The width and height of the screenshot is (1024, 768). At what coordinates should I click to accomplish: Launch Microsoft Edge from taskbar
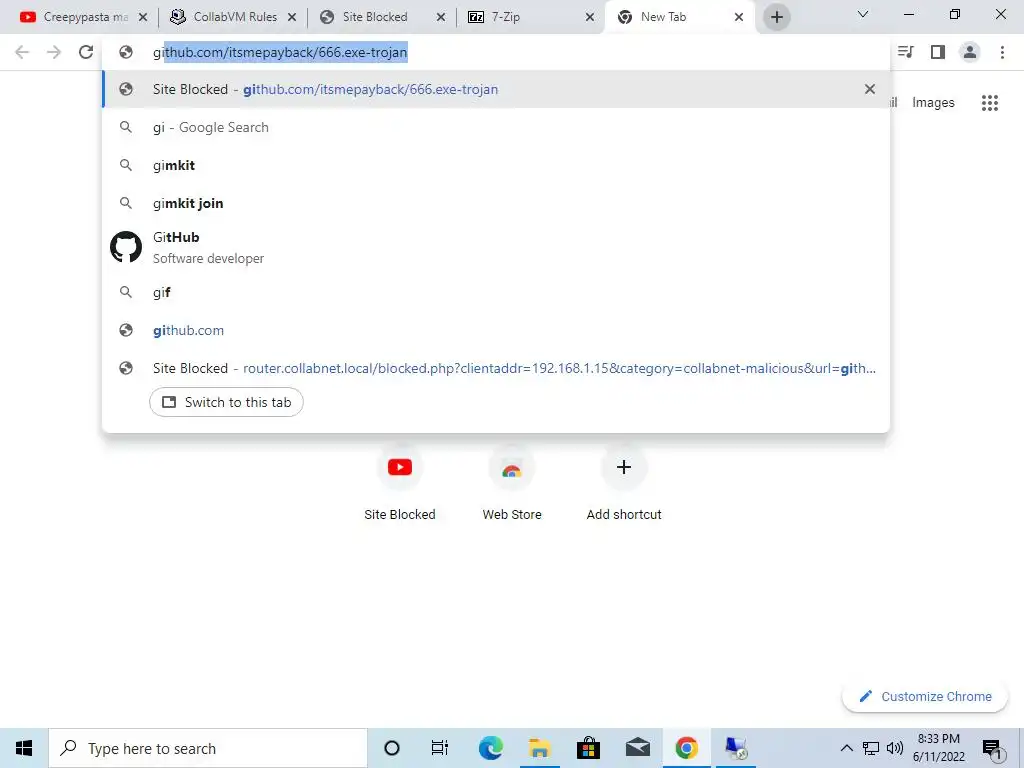pyautogui.click(x=490, y=748)
